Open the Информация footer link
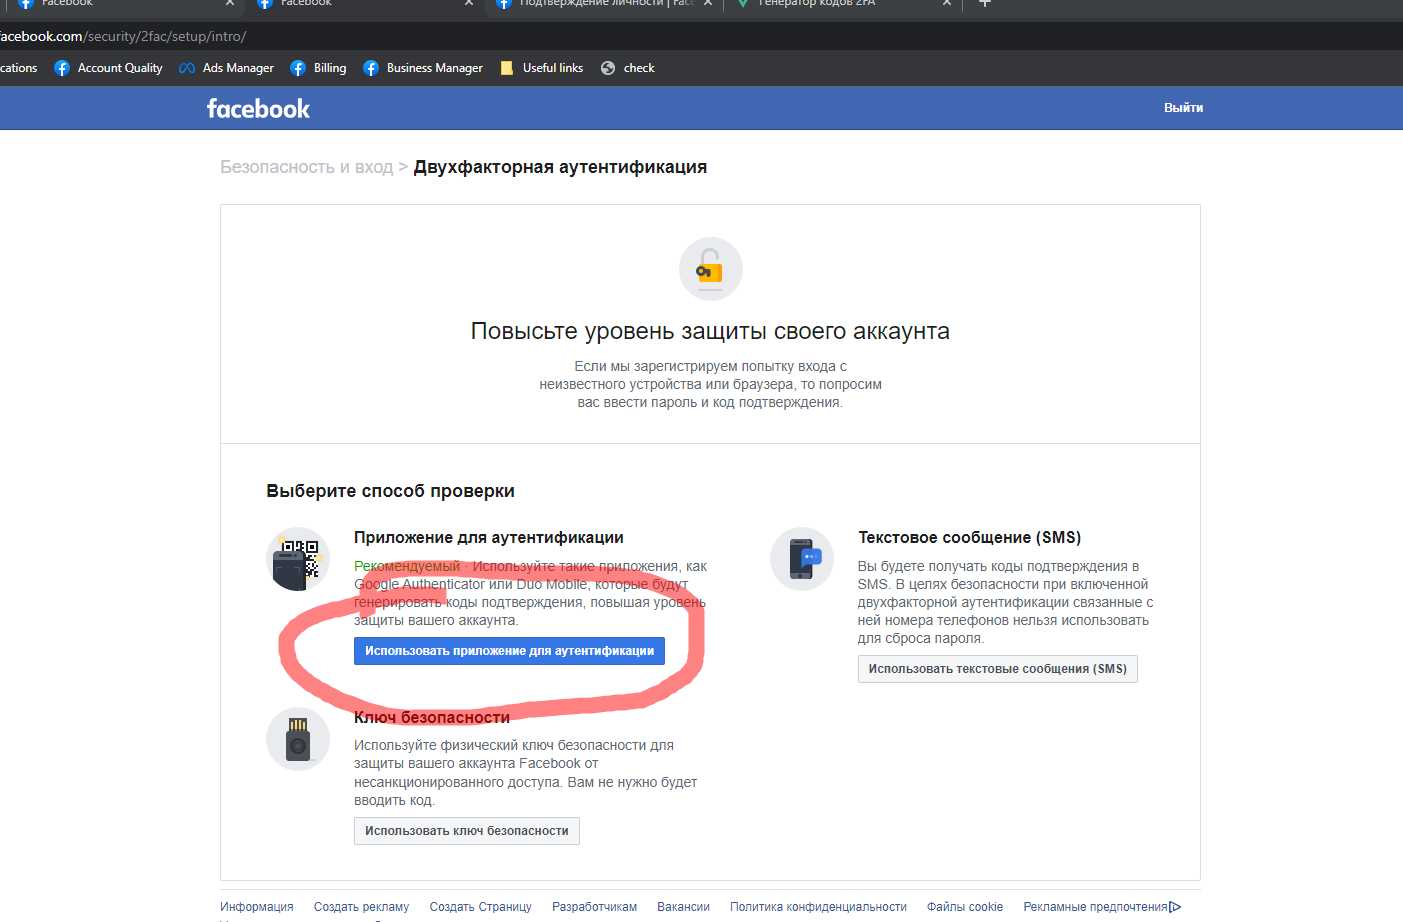This screenshot has width=1403, height=922. (257, 907)
